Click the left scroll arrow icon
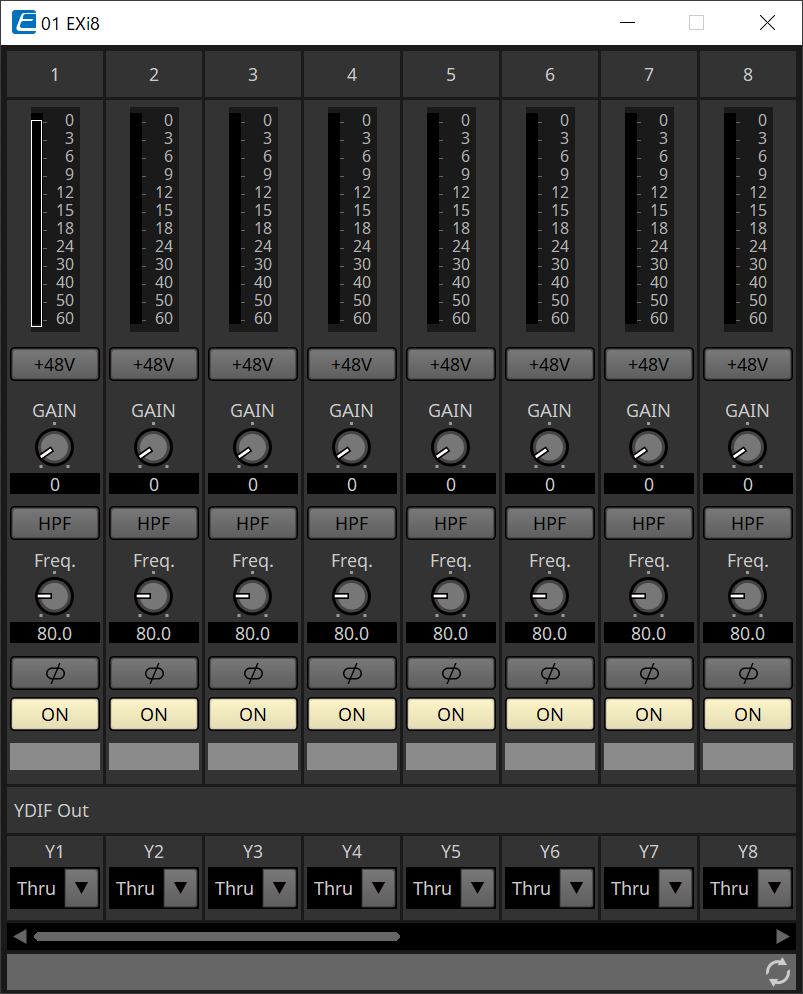 click(18, 936)
